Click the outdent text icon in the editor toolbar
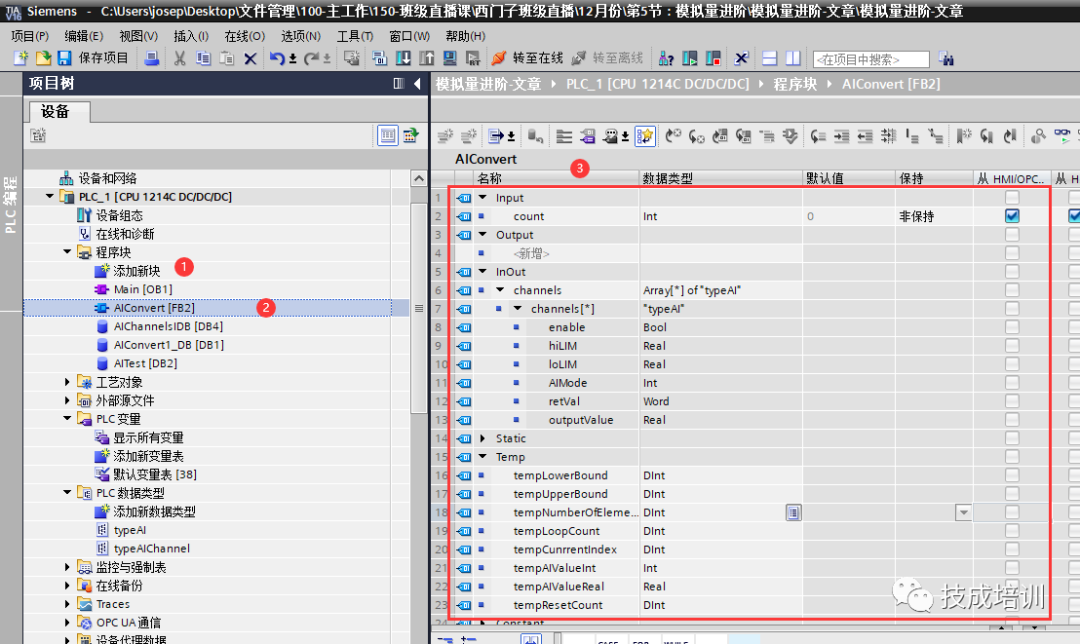Image resolution: width=1080 pixels, height=644 pixels. click(x=865, y=136)
